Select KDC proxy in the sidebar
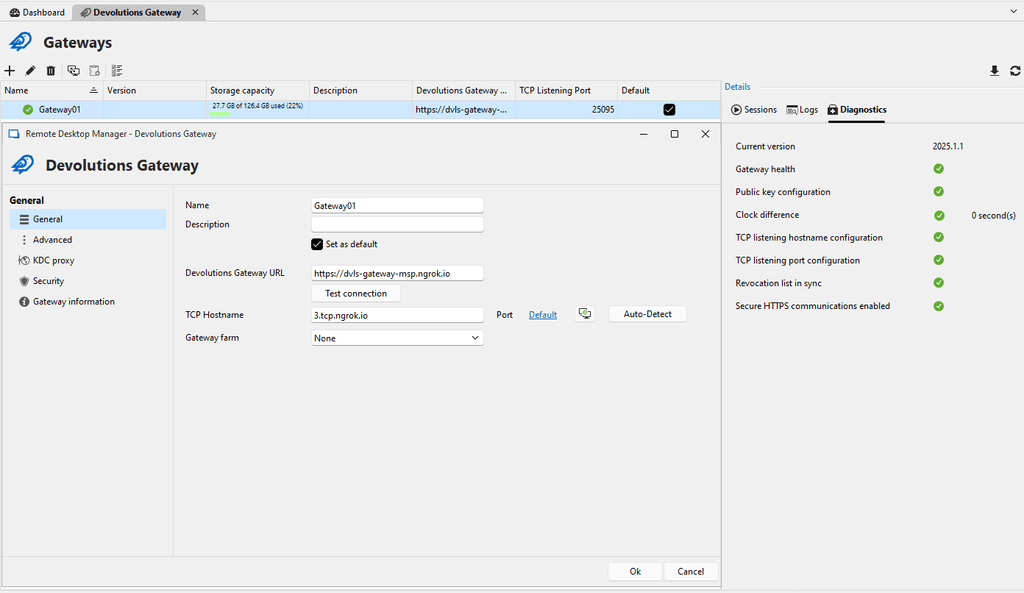 pos(53,260)
